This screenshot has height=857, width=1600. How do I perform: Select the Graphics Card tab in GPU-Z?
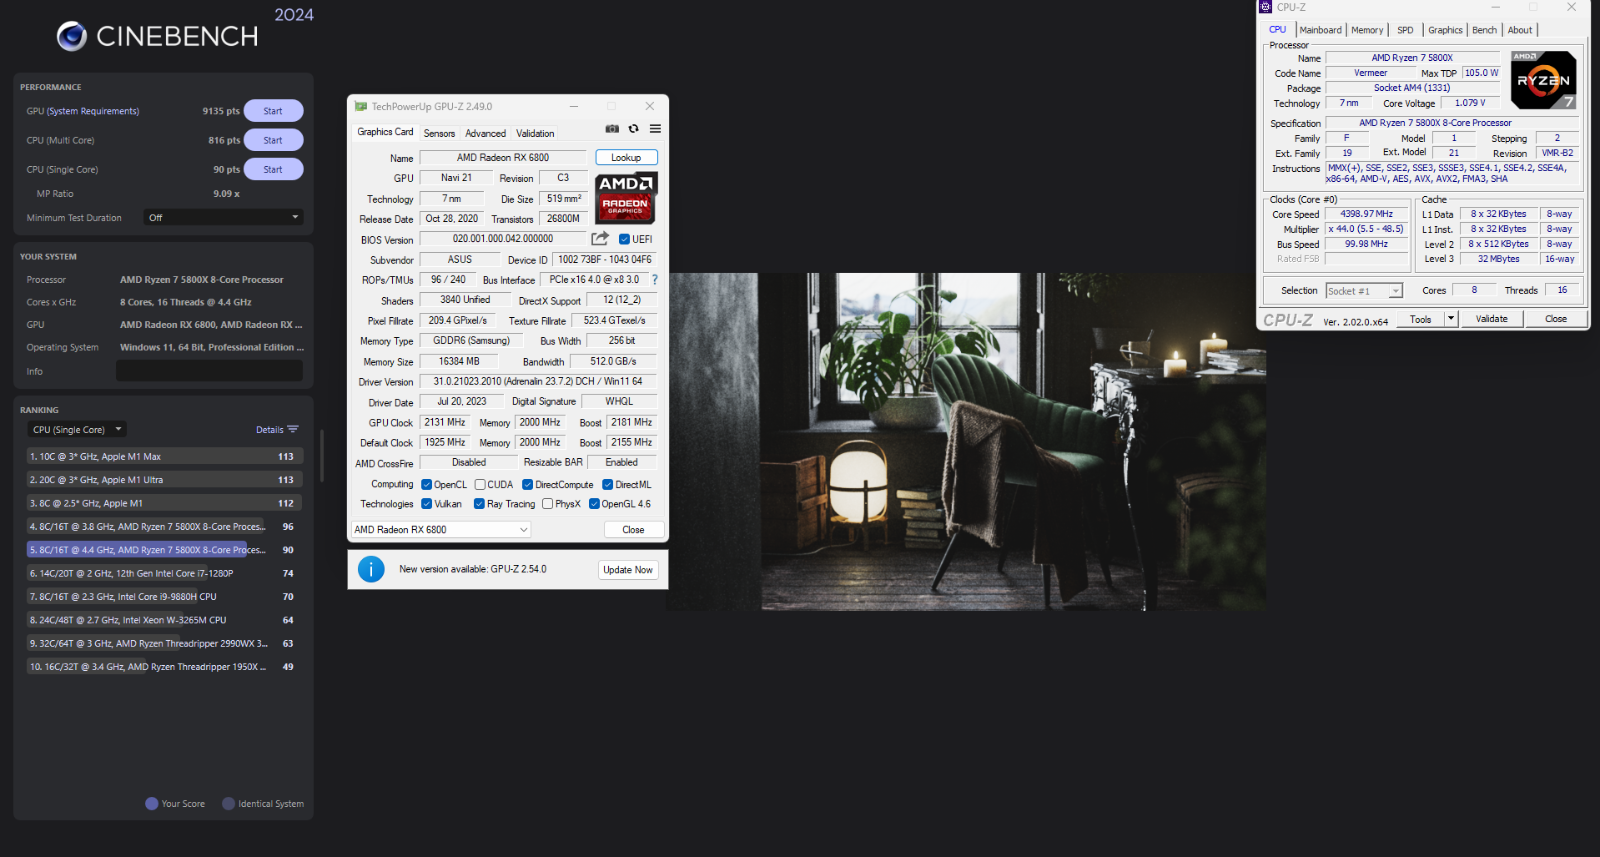[385, 132]
